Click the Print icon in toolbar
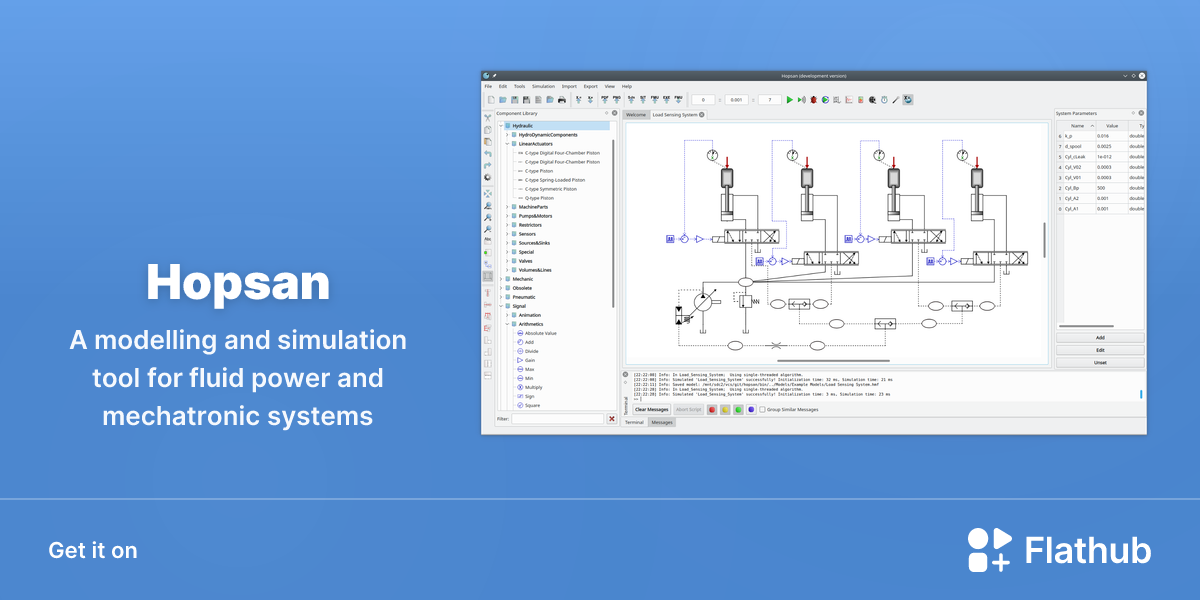The width and height of the screenshot is (1200, 600). coord(562,100)
